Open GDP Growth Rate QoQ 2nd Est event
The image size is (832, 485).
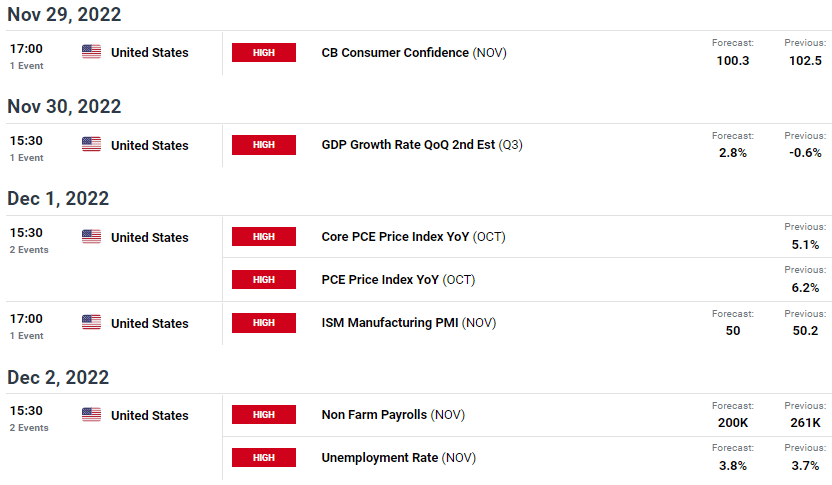(x=422, y=145)
